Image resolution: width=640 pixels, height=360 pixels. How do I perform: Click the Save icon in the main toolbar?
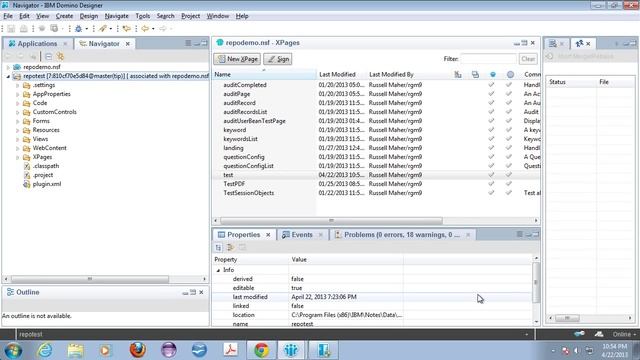pos(11,29)
